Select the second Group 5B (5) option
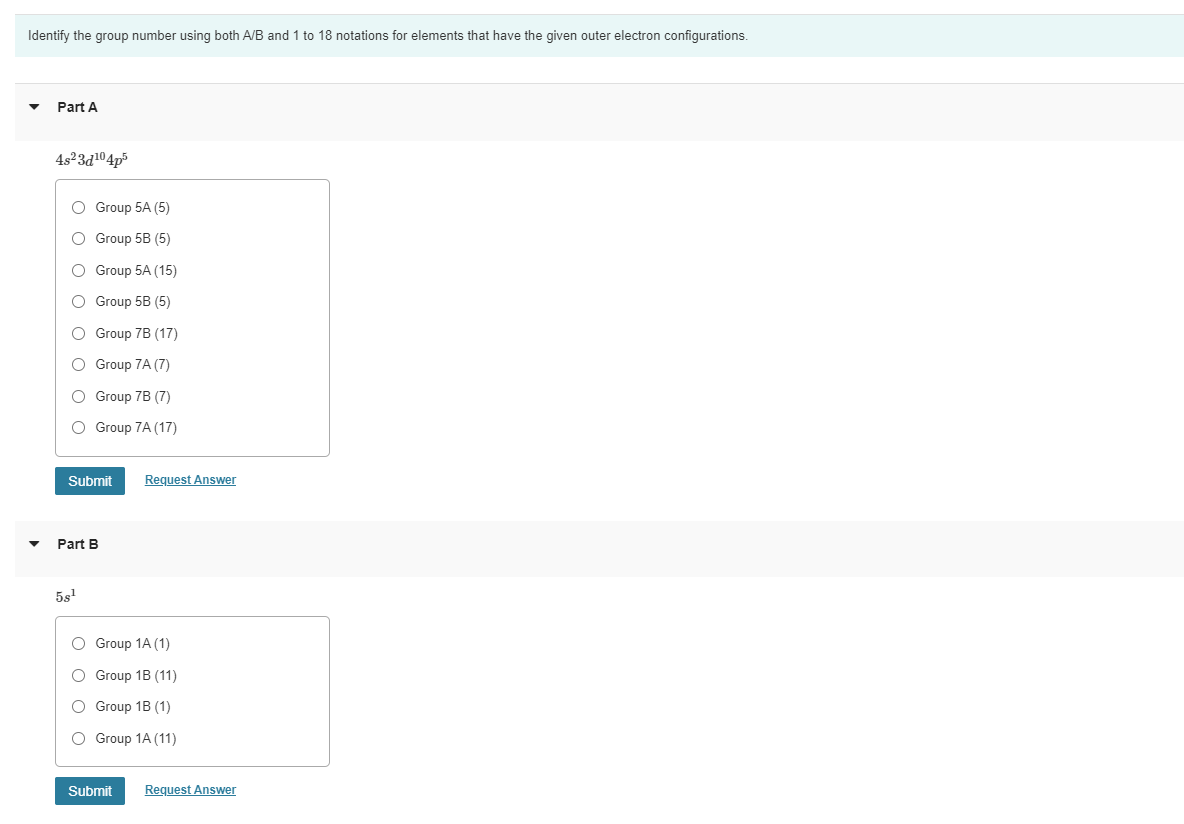Viewport: 1184px width, 824px height. [x=78, y=301]
